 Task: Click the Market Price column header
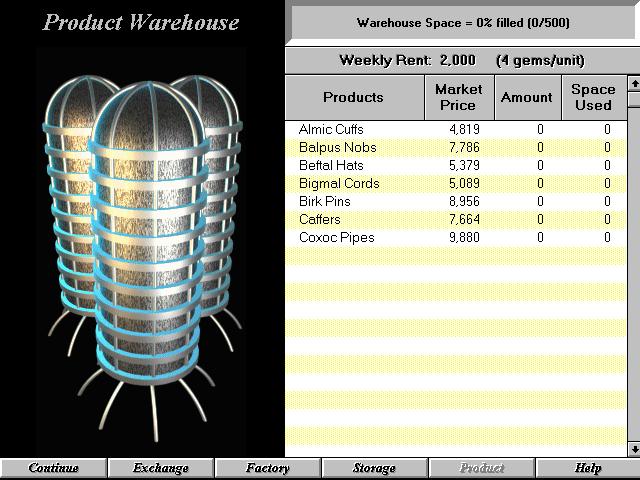tap(459, 98)
